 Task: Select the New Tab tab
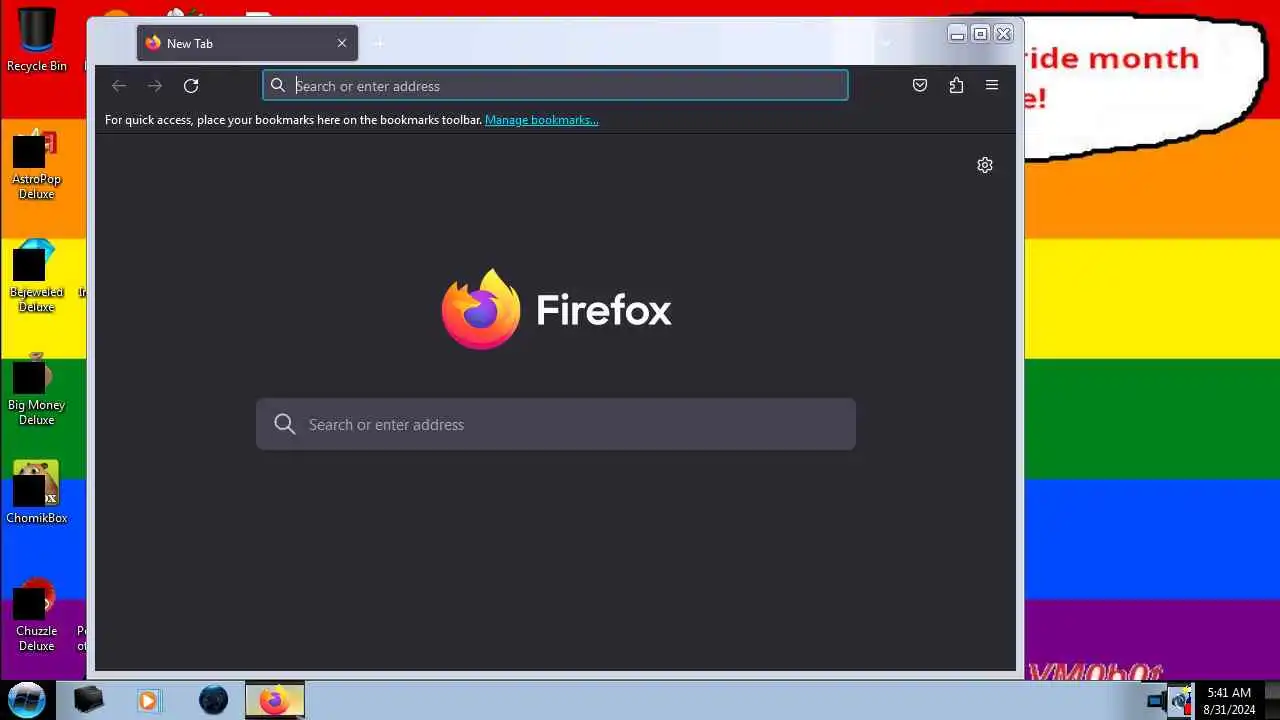[x=247, y=43]
